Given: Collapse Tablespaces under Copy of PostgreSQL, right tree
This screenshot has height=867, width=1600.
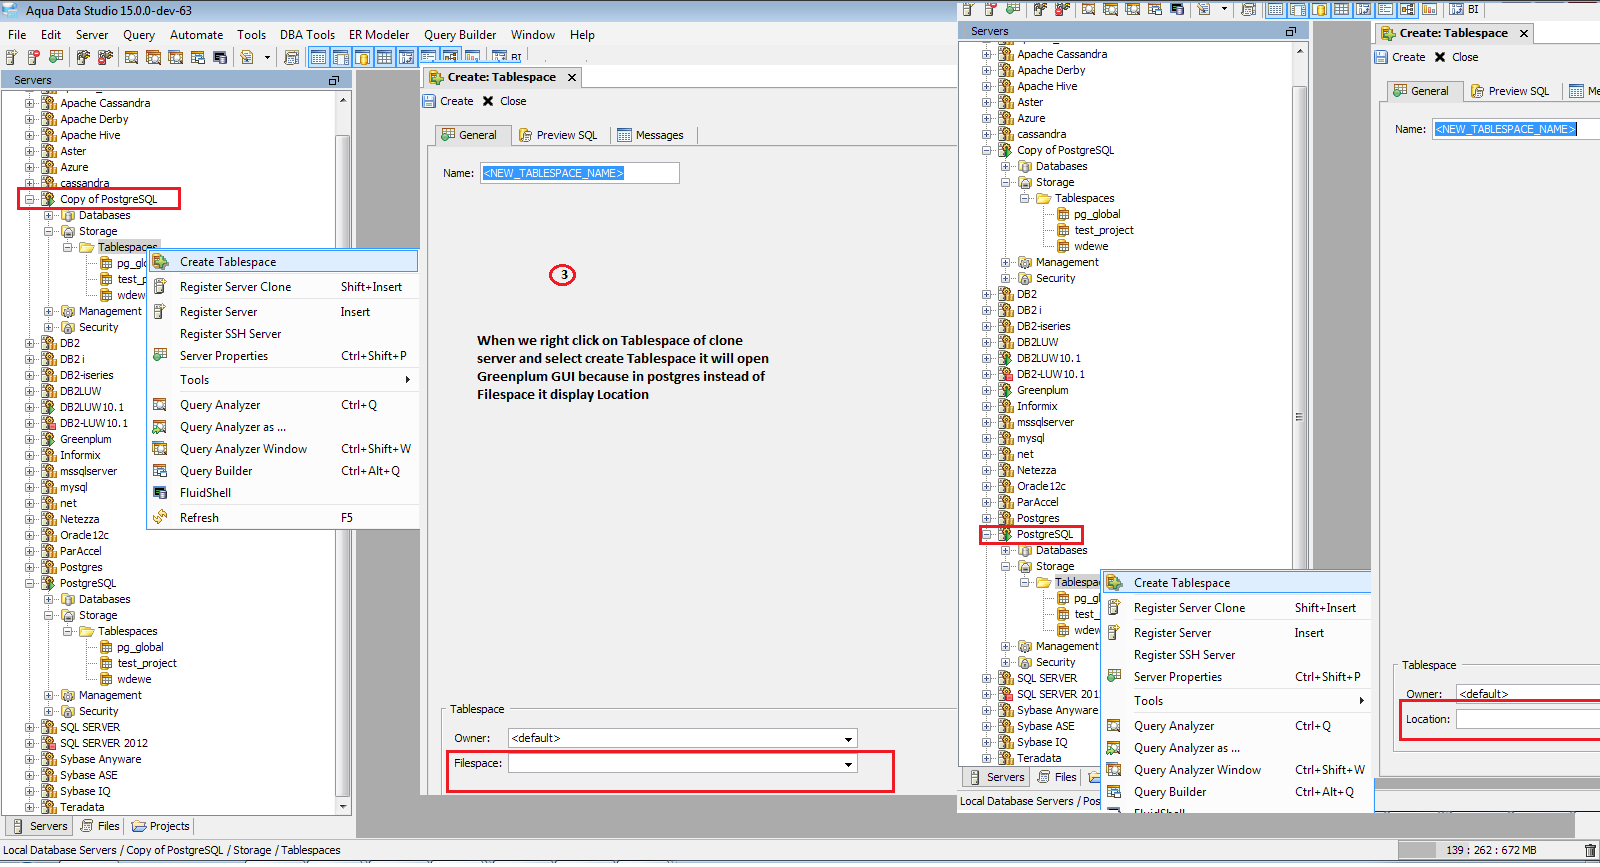Looking at the screenshot, I should pyautogui.click(x=1025, y=199).
